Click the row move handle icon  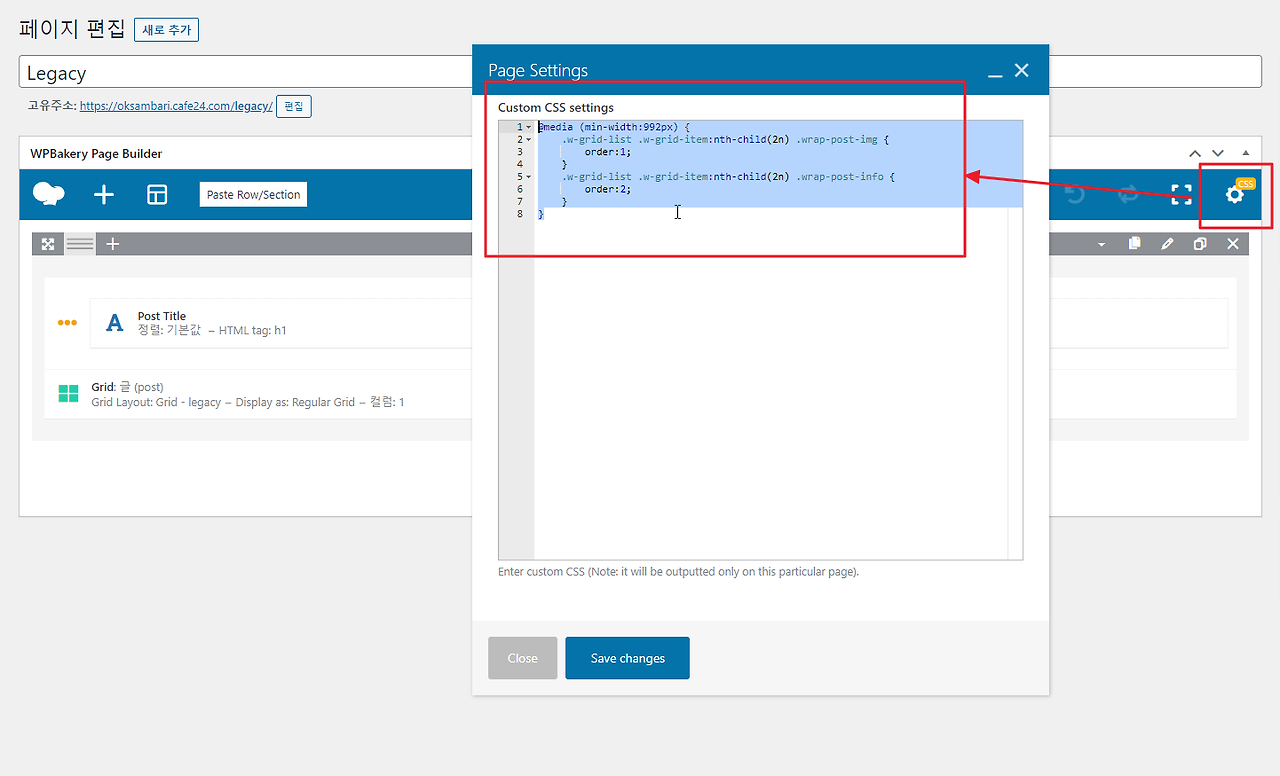[x=47, y=243]
